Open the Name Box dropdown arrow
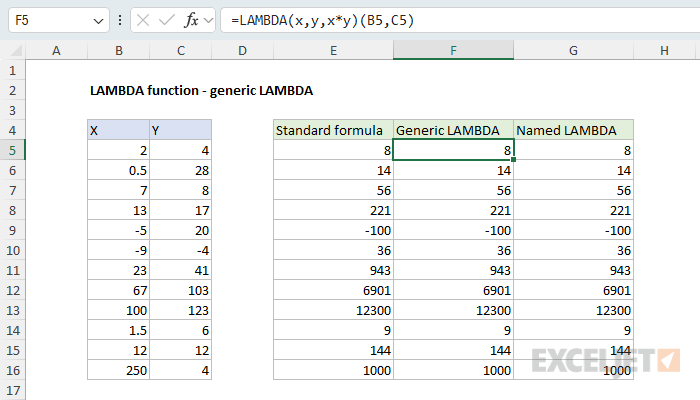This screenshot has height=400, width=700. tap(98, 21)
